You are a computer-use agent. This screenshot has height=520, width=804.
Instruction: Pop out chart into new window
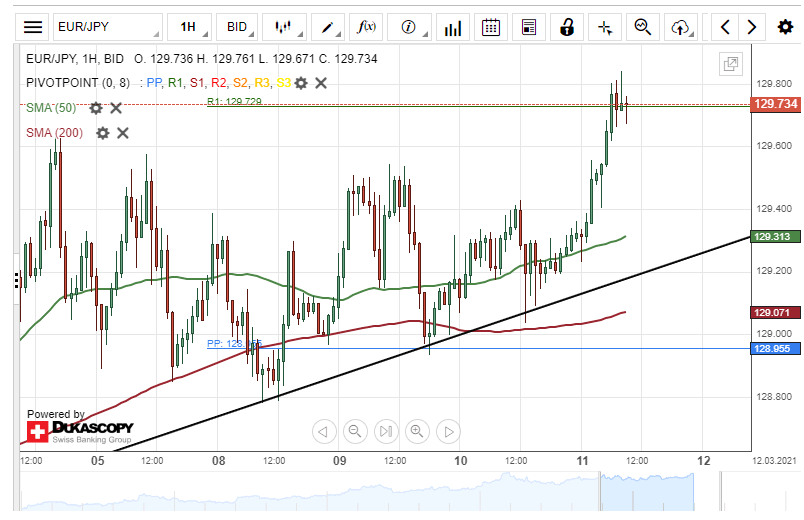coord(731,65)
